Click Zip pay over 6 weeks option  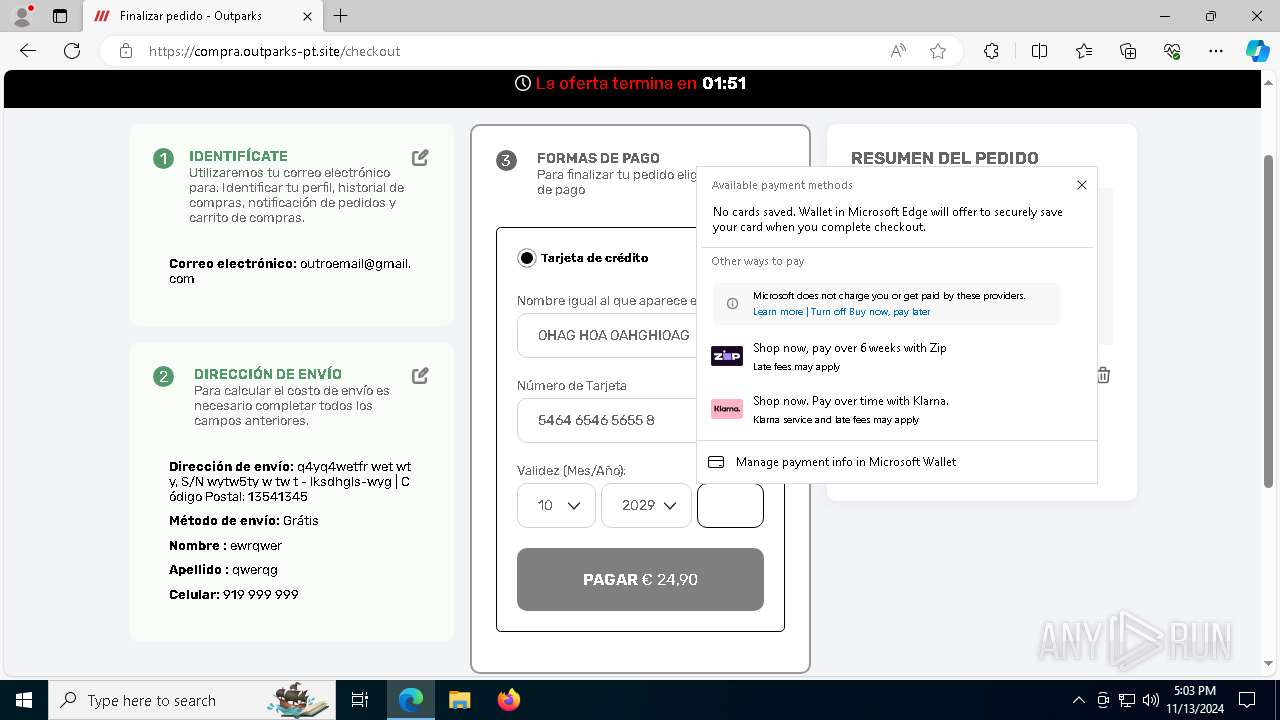click(898, 356)
